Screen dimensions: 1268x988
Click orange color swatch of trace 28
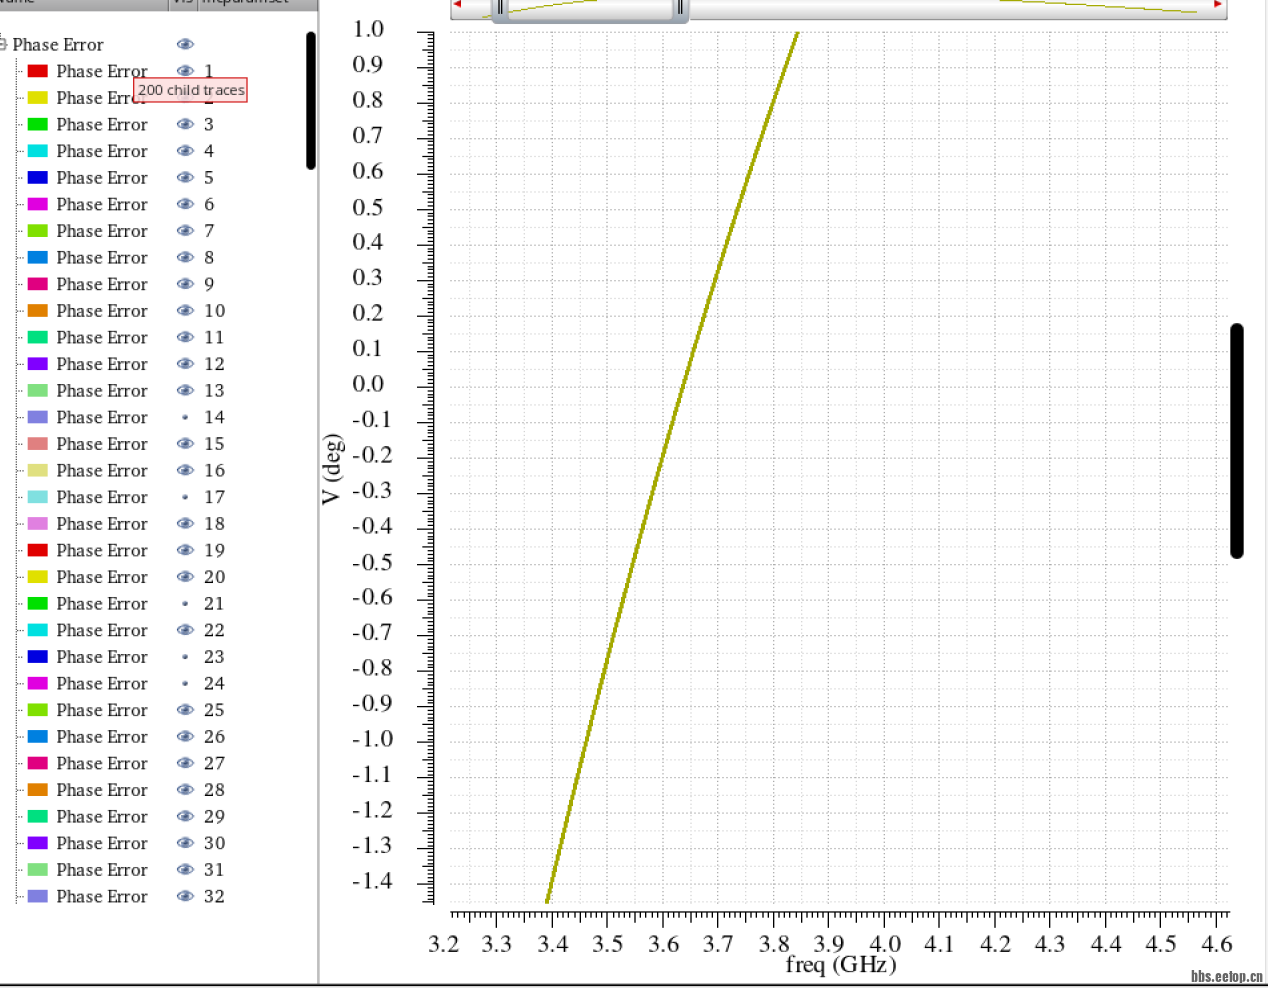tap(38, 790)
